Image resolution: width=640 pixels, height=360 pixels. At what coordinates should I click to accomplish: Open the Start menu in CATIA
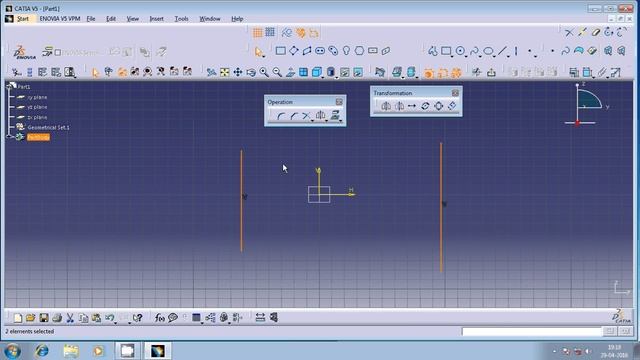pos(23,19)
